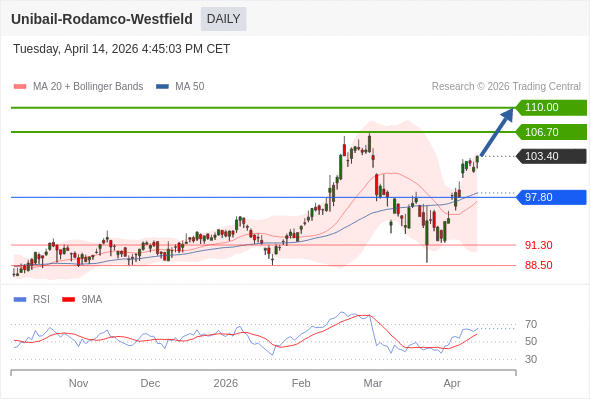Click the RSI 70 axis label
Image resolution: width=590 pixels, height=400 pixels.
point(531,324)
